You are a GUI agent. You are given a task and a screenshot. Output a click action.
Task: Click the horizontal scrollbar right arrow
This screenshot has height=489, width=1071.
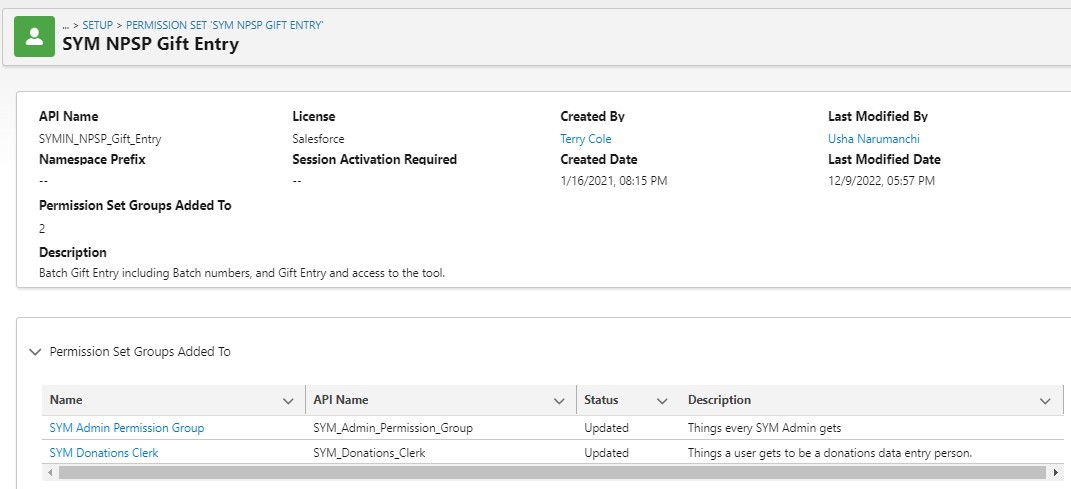[x=1057, y=473]
